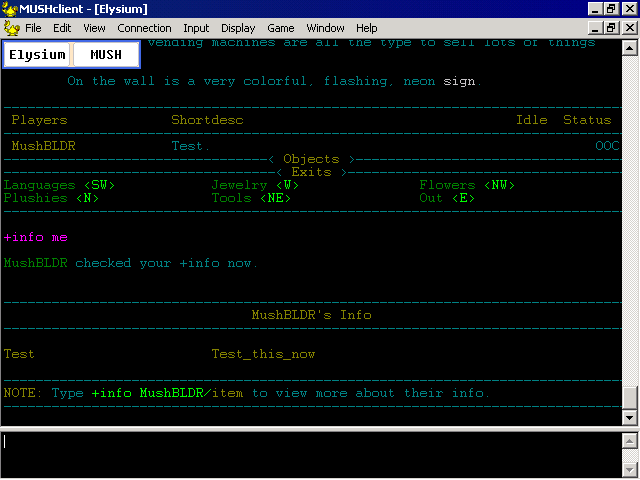Click the 'Test.' shortdesc text
The height and width of the screenshot is (480, 640).
click(x=191, y=146)
